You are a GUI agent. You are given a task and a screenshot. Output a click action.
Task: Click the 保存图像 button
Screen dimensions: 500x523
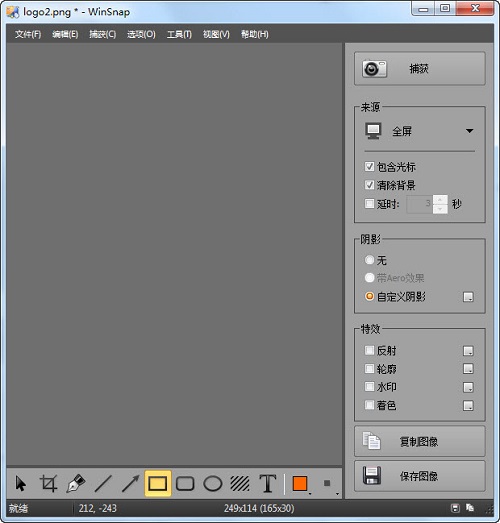click(419, 476)
